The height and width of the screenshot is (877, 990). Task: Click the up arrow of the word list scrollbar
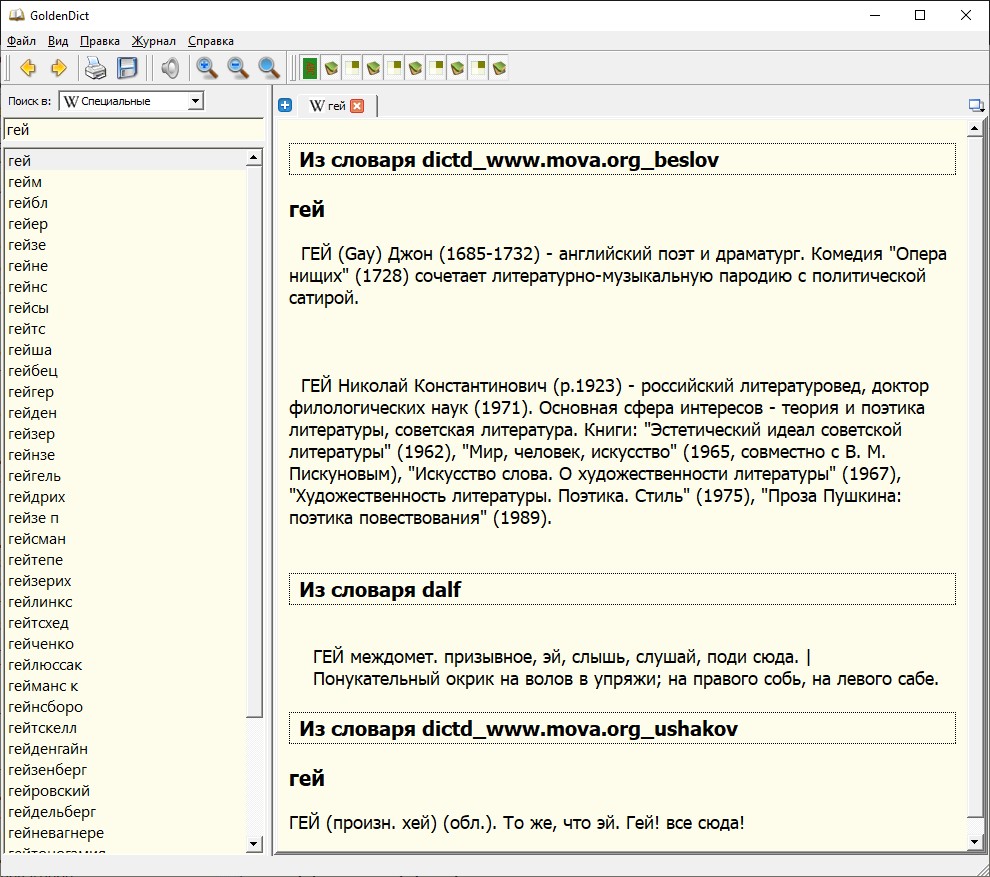pos(254,158)
